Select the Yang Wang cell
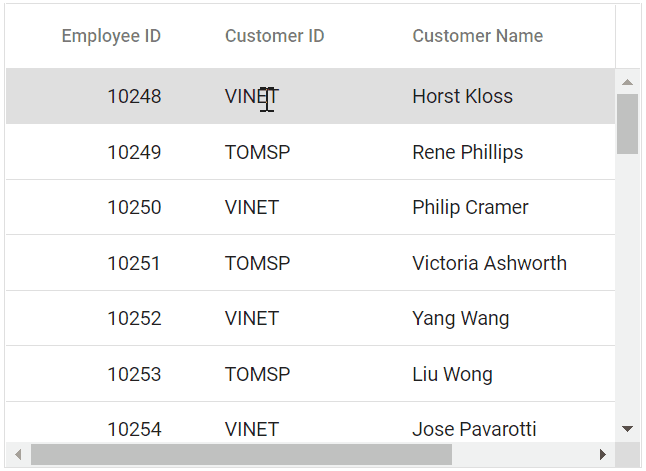 pos(460,319)
